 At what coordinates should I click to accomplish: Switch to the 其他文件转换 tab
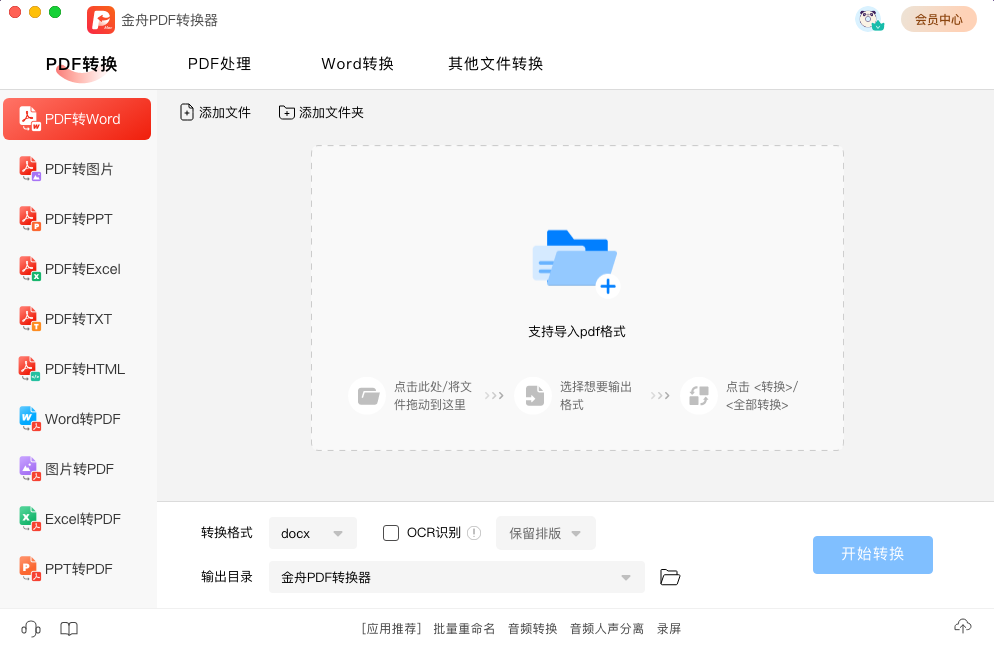click(x=496, y=63)
